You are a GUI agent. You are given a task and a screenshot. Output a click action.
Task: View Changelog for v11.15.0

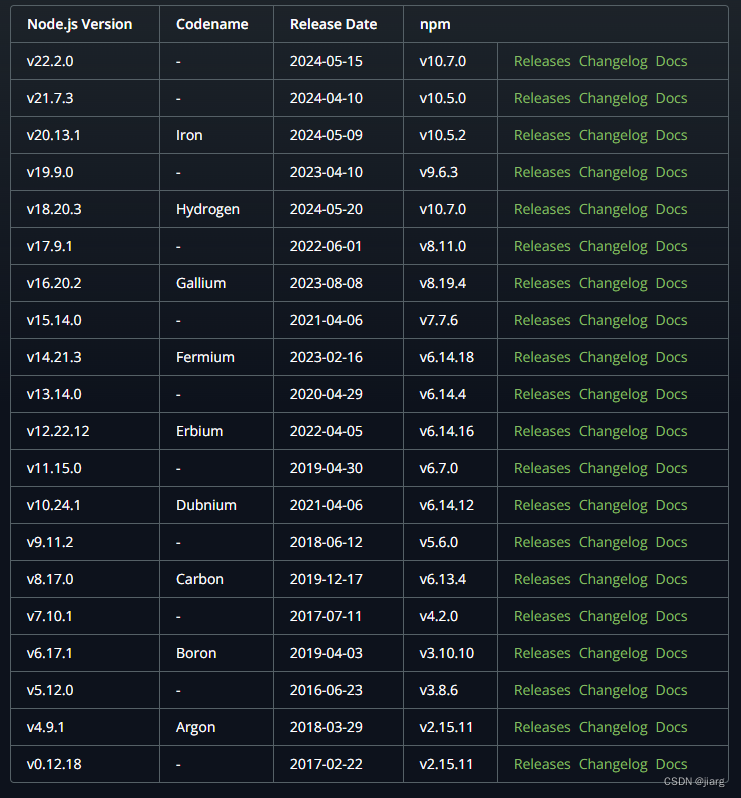pyautogui.click(x=613, y=469)
